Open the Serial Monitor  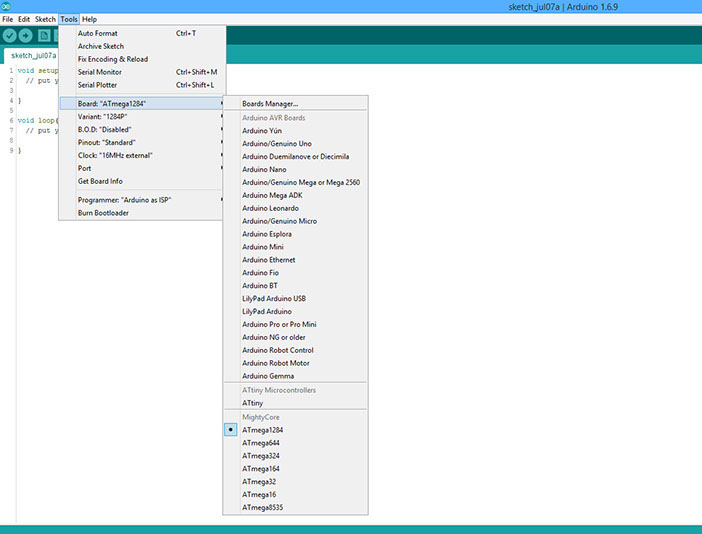click(x=142, y=72)
